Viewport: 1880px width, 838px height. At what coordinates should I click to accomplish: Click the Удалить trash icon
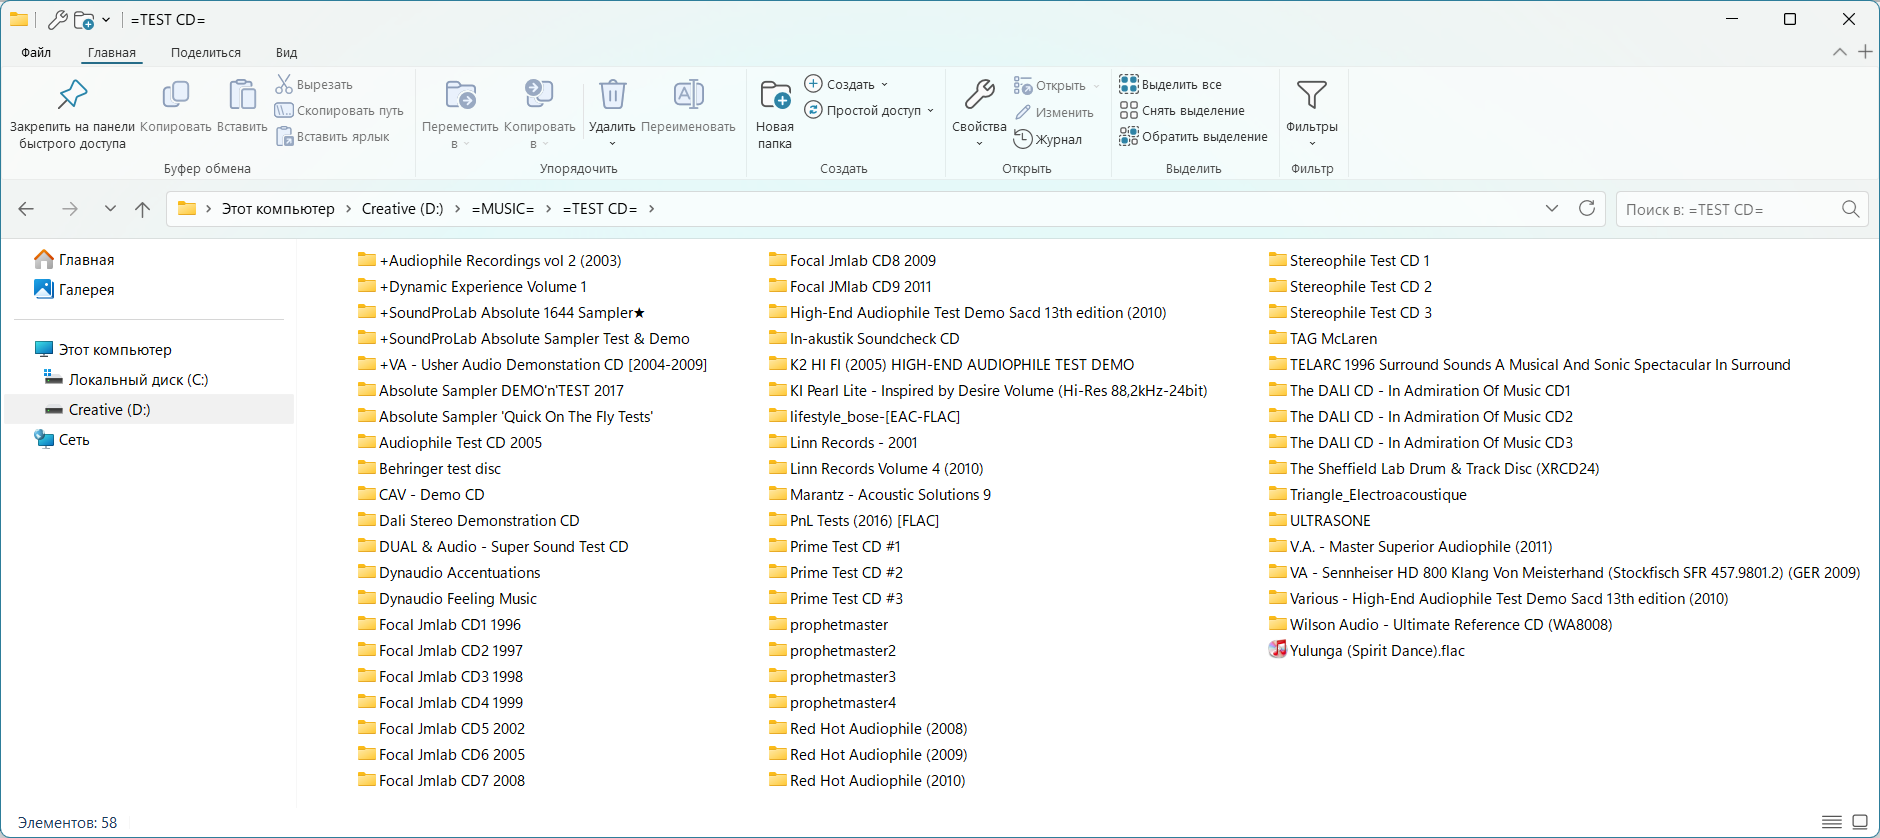pos(612,95)
